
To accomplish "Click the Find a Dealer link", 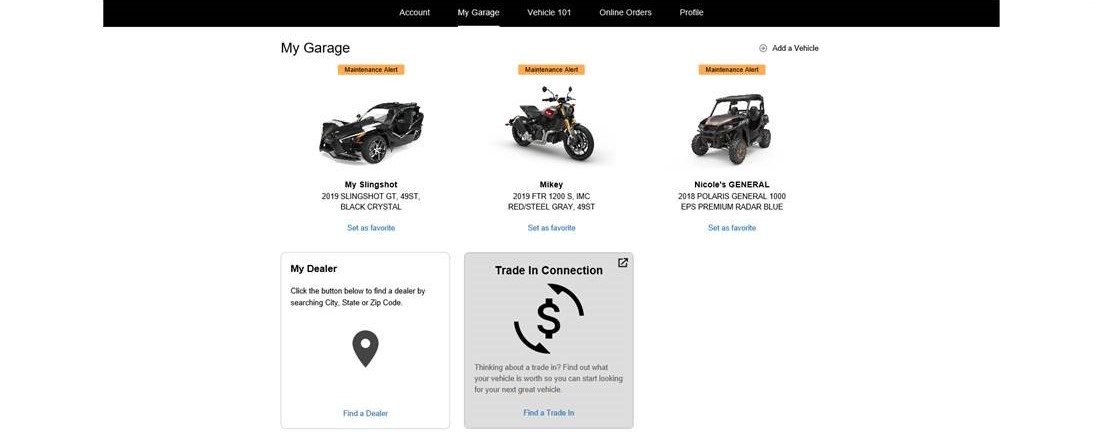I will 365,413.
